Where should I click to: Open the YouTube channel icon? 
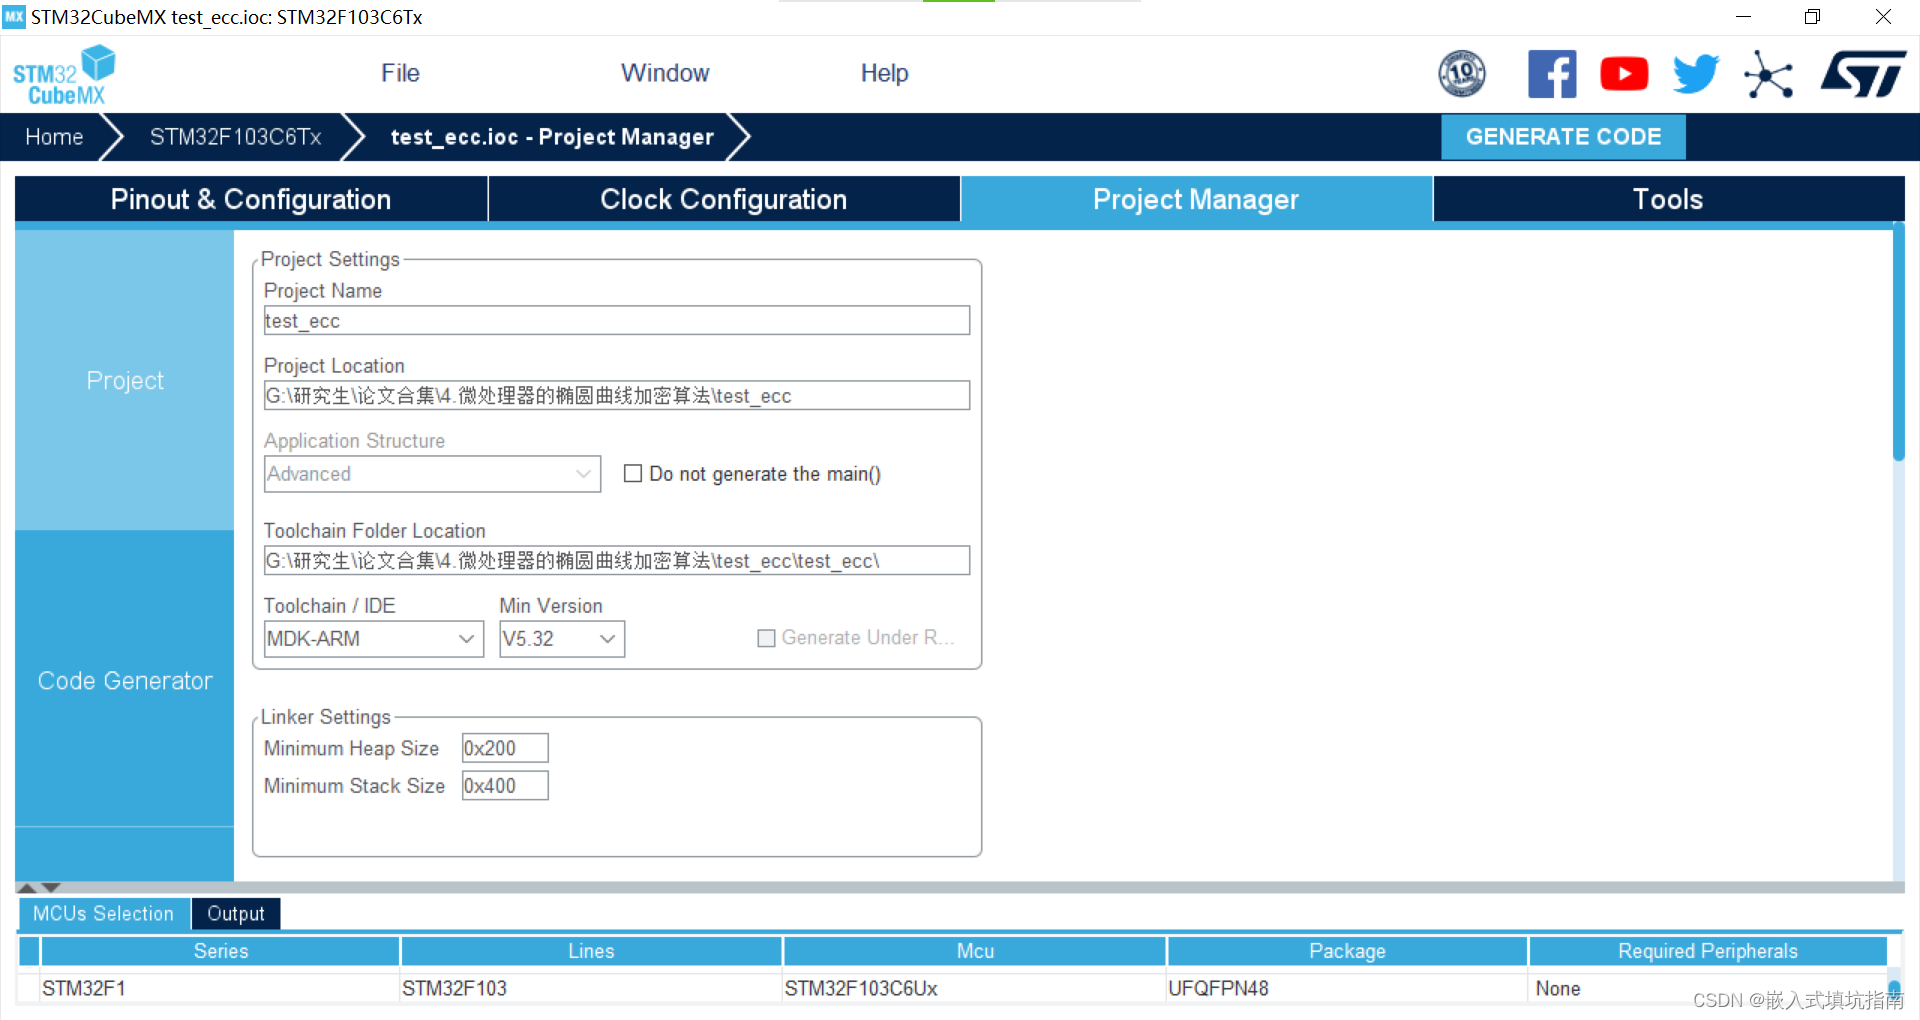1623,73
